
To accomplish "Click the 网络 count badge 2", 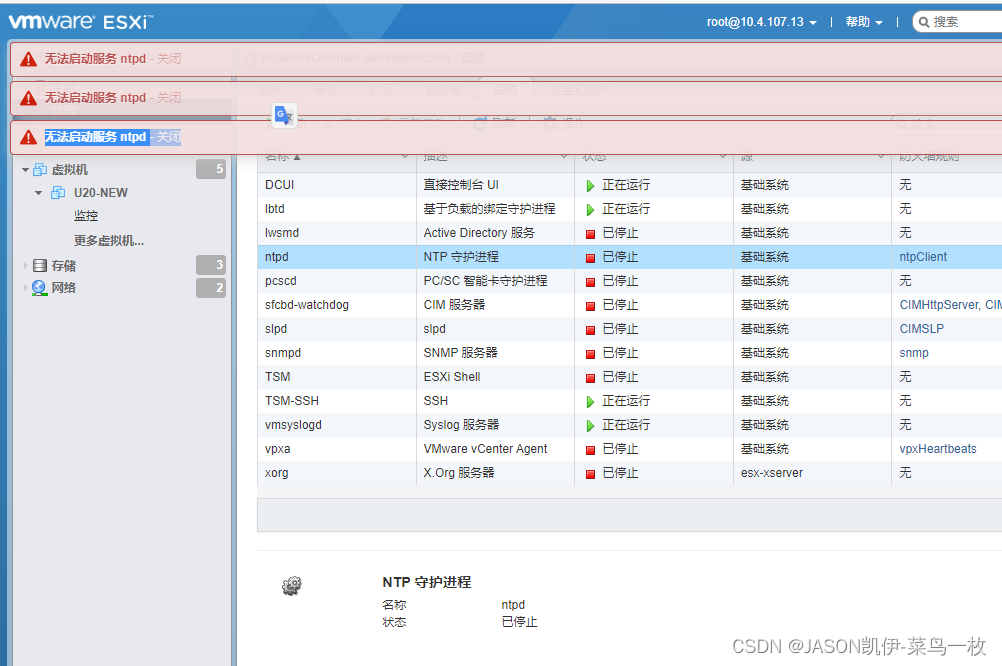I will (x=211, y=288).
